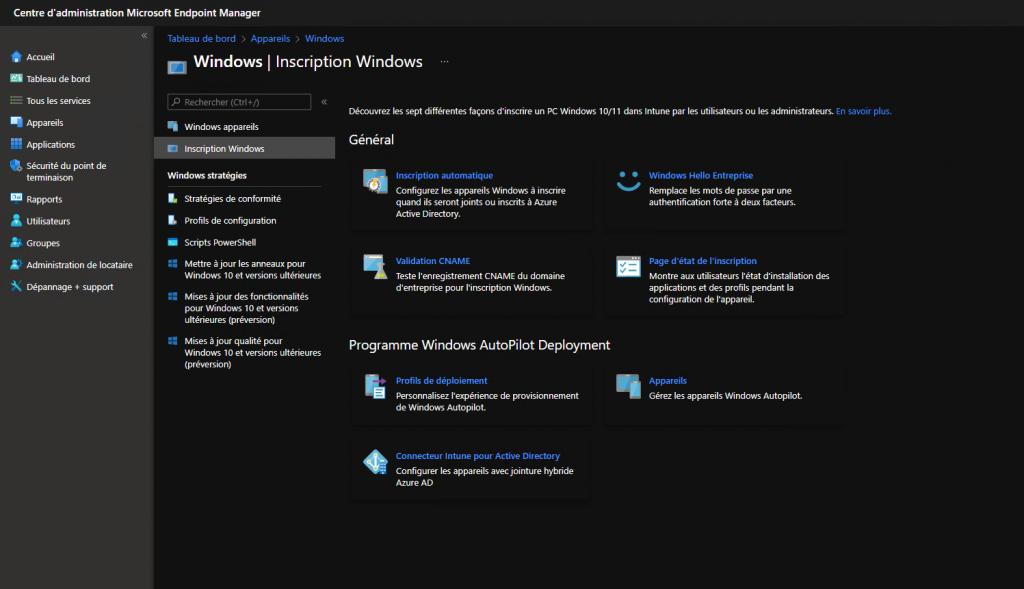The height and width of the screenshot is (589, 1024).
Task: Open Mises à jour des fonctionnalités item
Action: [x=244, y=308]
